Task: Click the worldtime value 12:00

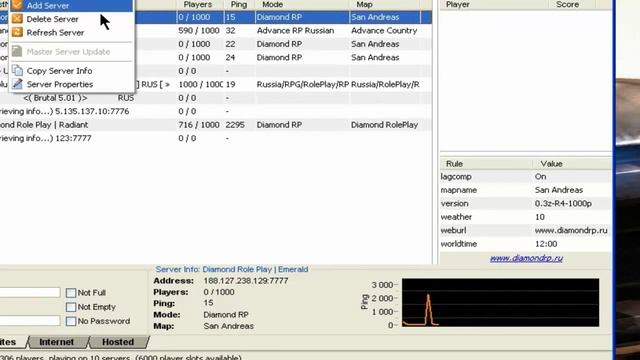Action: (x=546, y=244)
